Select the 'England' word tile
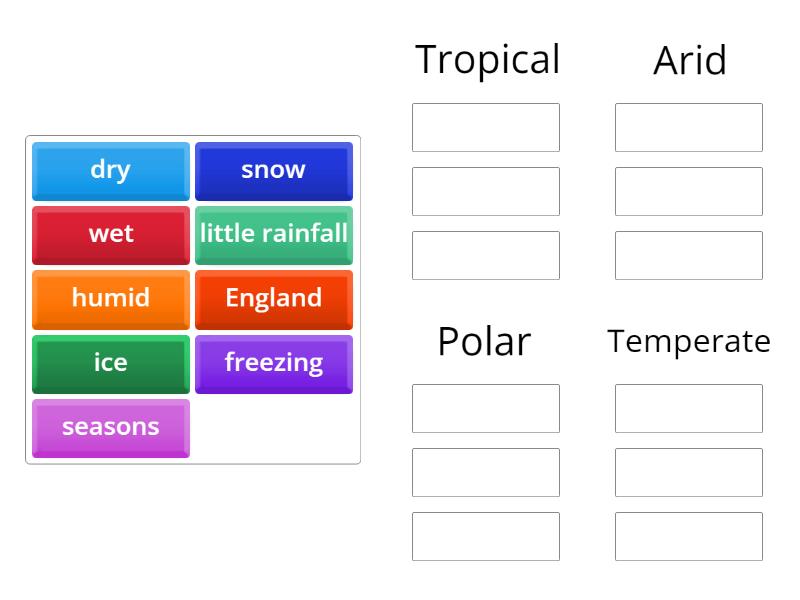The image size is (800, 600). pos(274,298)
